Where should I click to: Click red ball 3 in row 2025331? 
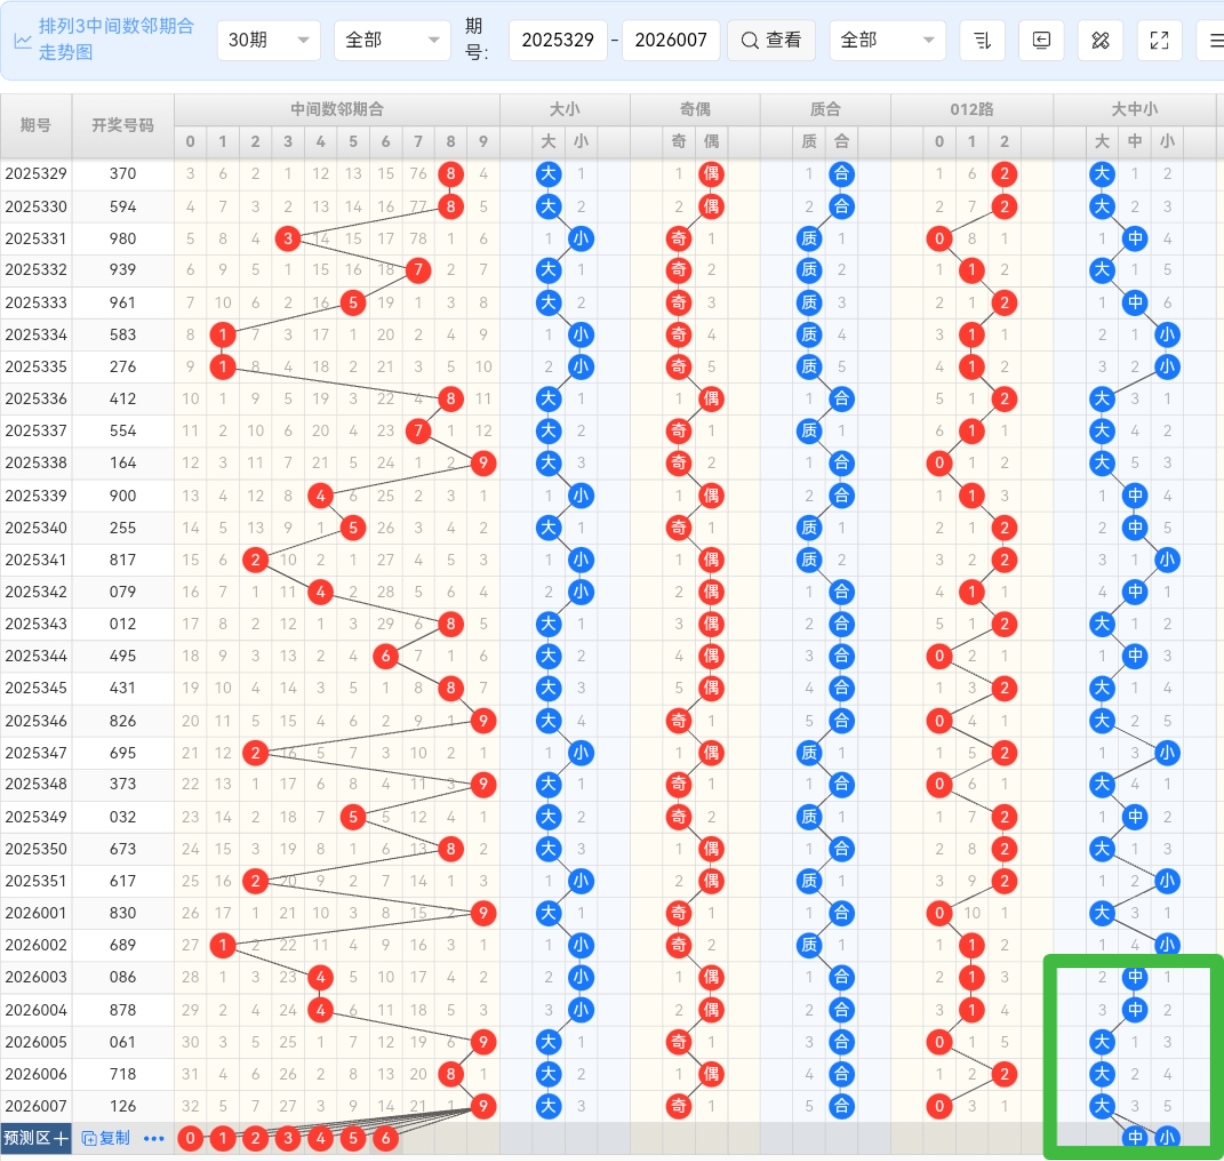pyautogui.click(x=288, y=238)
